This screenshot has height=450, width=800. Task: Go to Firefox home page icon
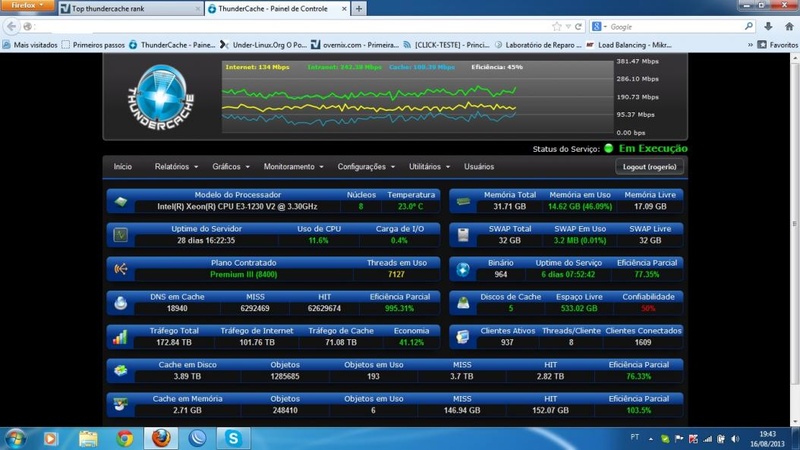pyautogui.click(x=789, y=27)
